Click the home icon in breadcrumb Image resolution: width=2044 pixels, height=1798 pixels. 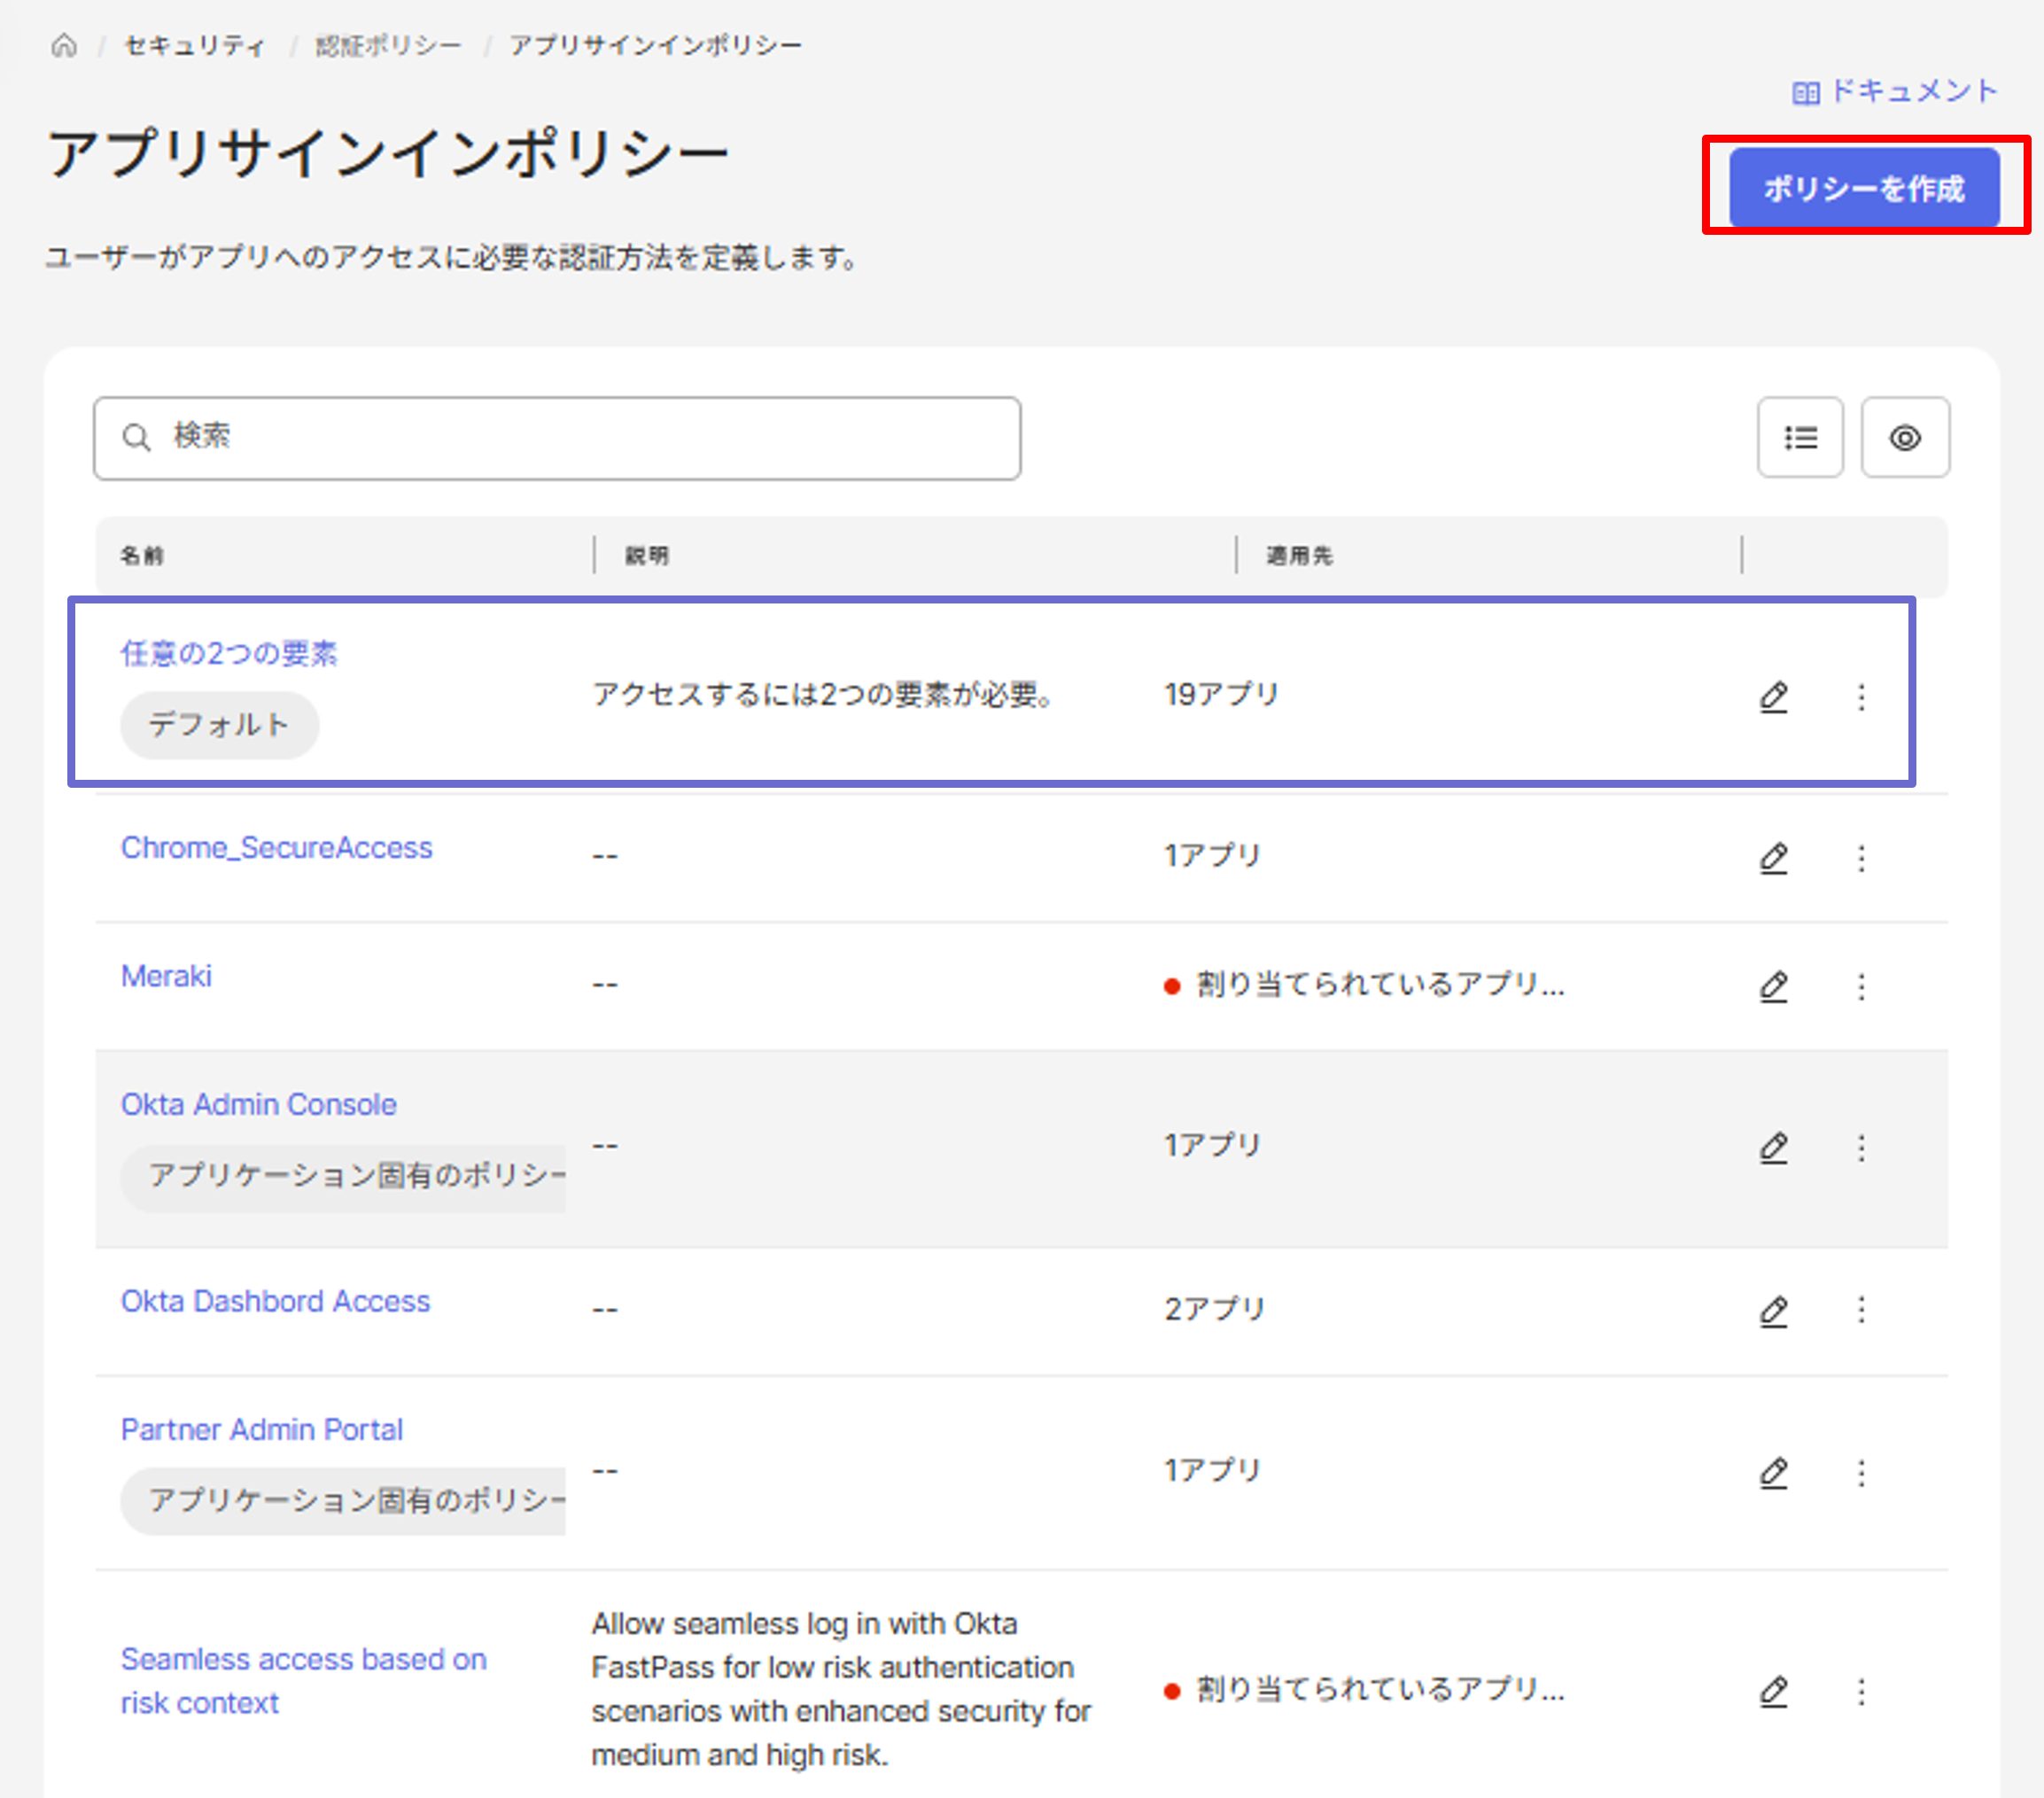[x=64, y=45]
